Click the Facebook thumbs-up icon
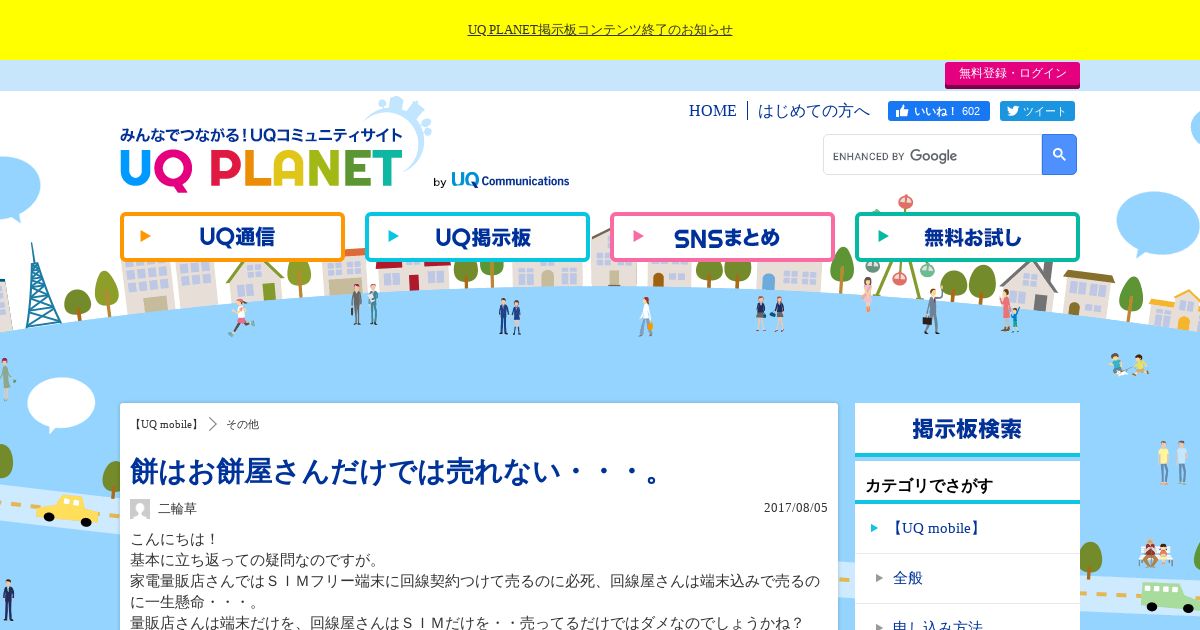Screen dimensions: 1200x630 point(902,111)
